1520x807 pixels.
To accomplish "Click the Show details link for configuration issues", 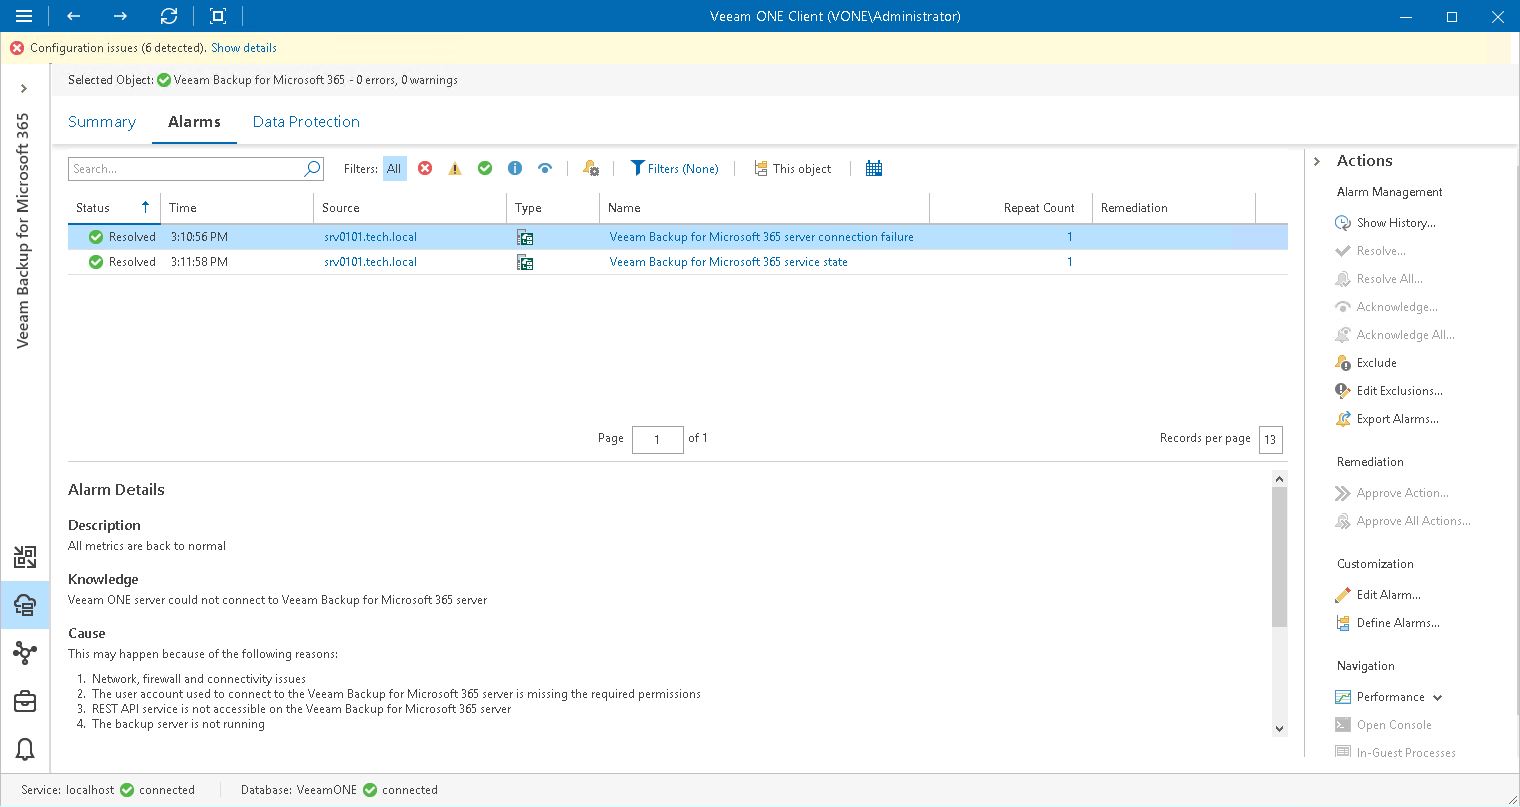I will (243, 47).
